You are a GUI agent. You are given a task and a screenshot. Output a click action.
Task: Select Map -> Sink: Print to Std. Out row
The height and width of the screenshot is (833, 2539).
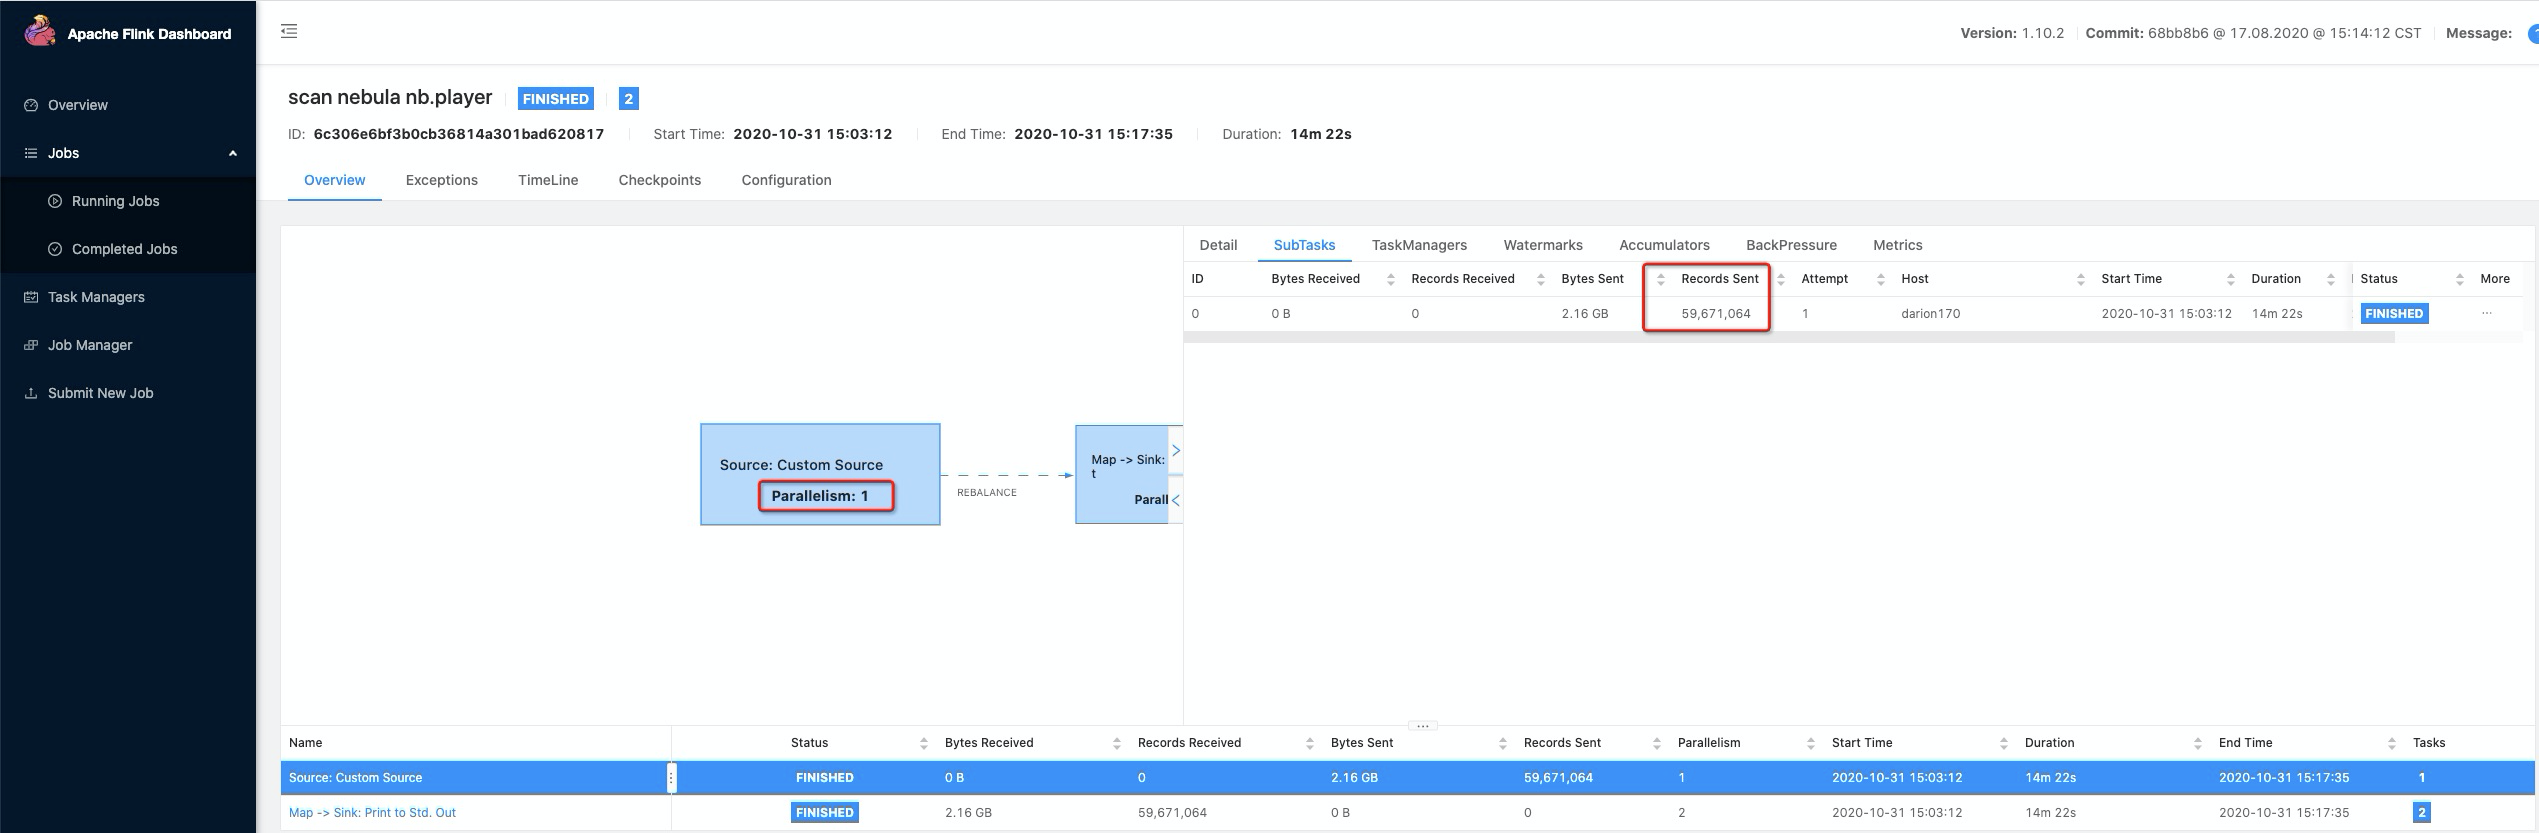tap(1407, 812)
